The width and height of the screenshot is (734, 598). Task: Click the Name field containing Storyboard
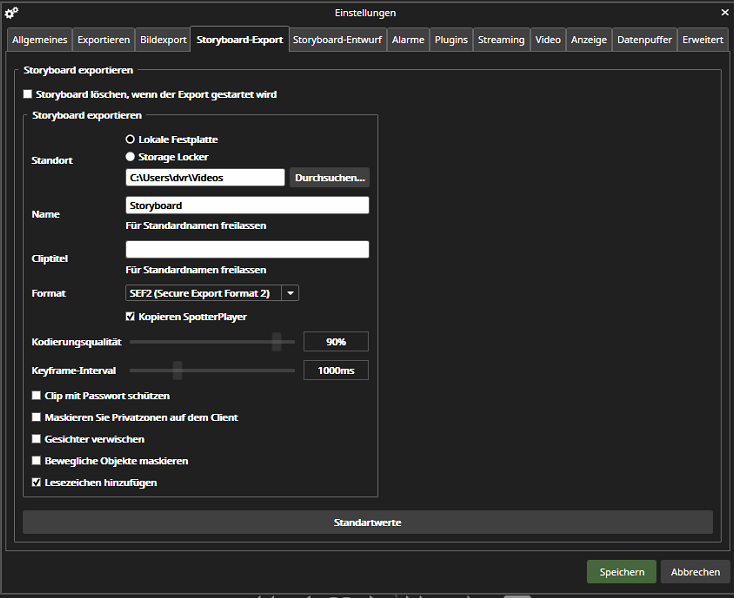247,205
